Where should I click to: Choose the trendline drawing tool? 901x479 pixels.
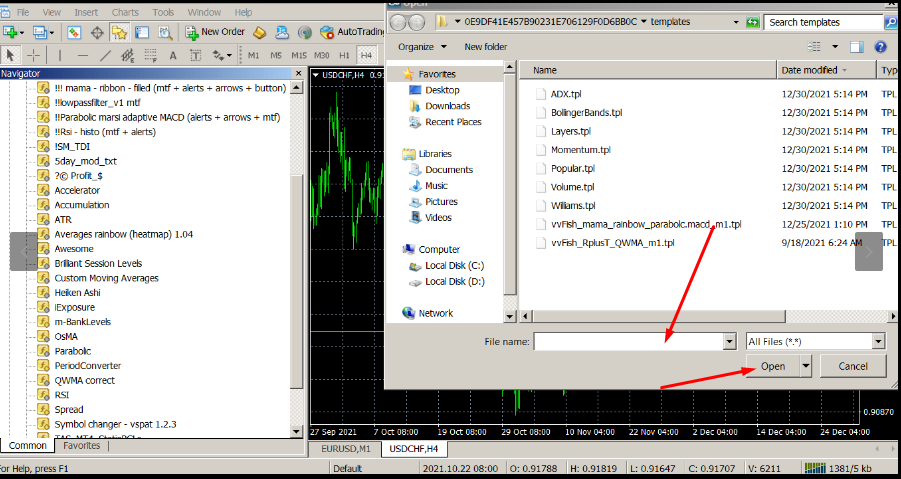click(x=105, y=55)
